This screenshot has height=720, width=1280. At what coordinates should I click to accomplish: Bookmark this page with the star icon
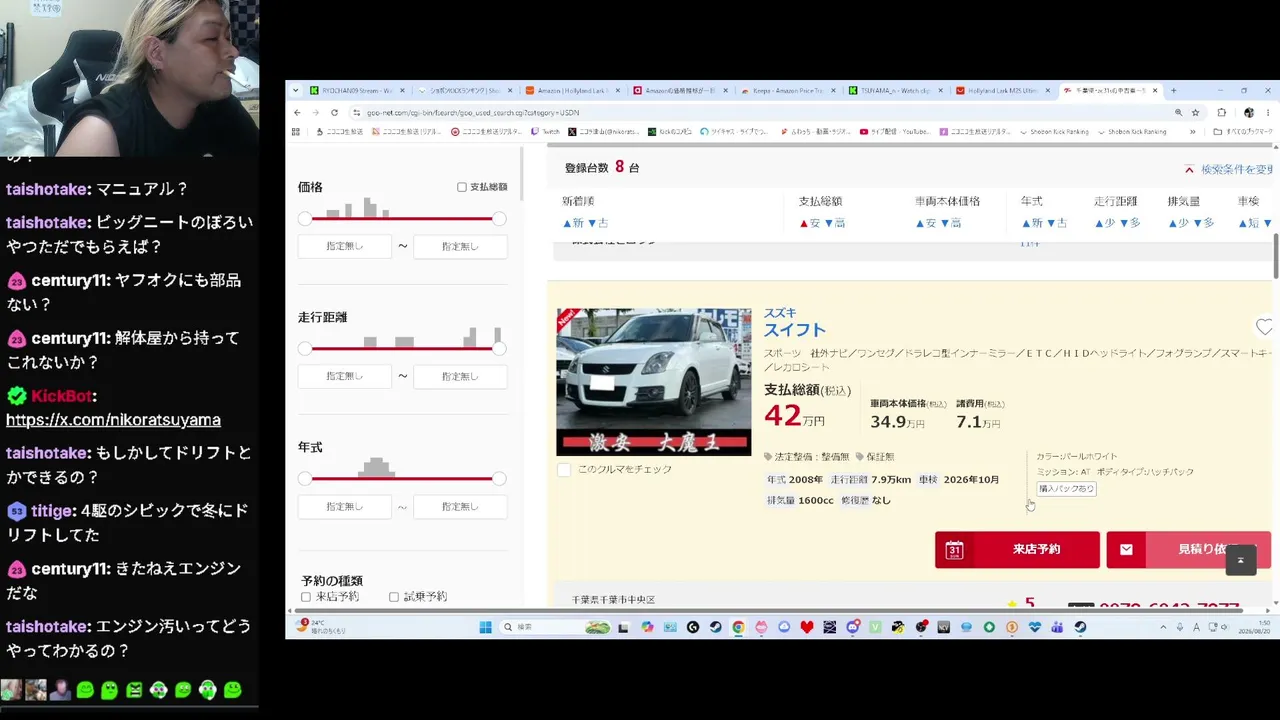(1195, 113)
